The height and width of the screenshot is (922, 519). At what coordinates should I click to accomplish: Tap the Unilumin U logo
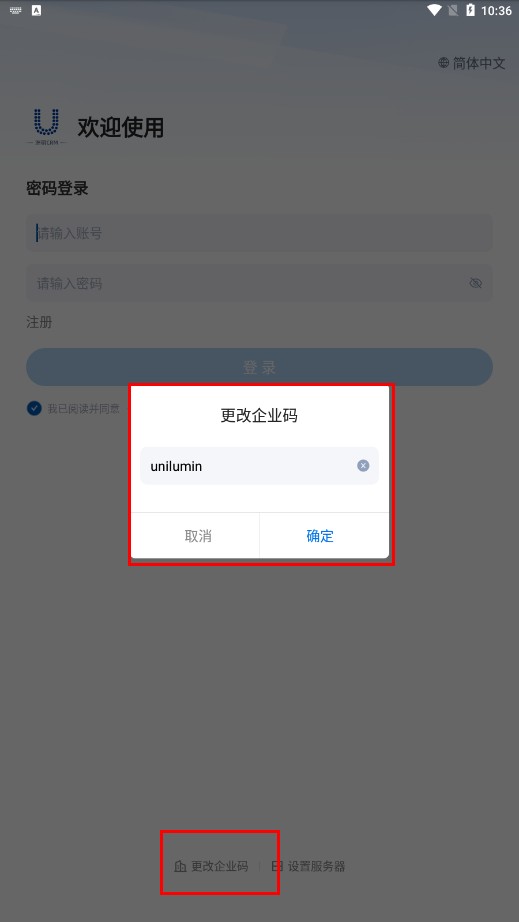(47, 126)
